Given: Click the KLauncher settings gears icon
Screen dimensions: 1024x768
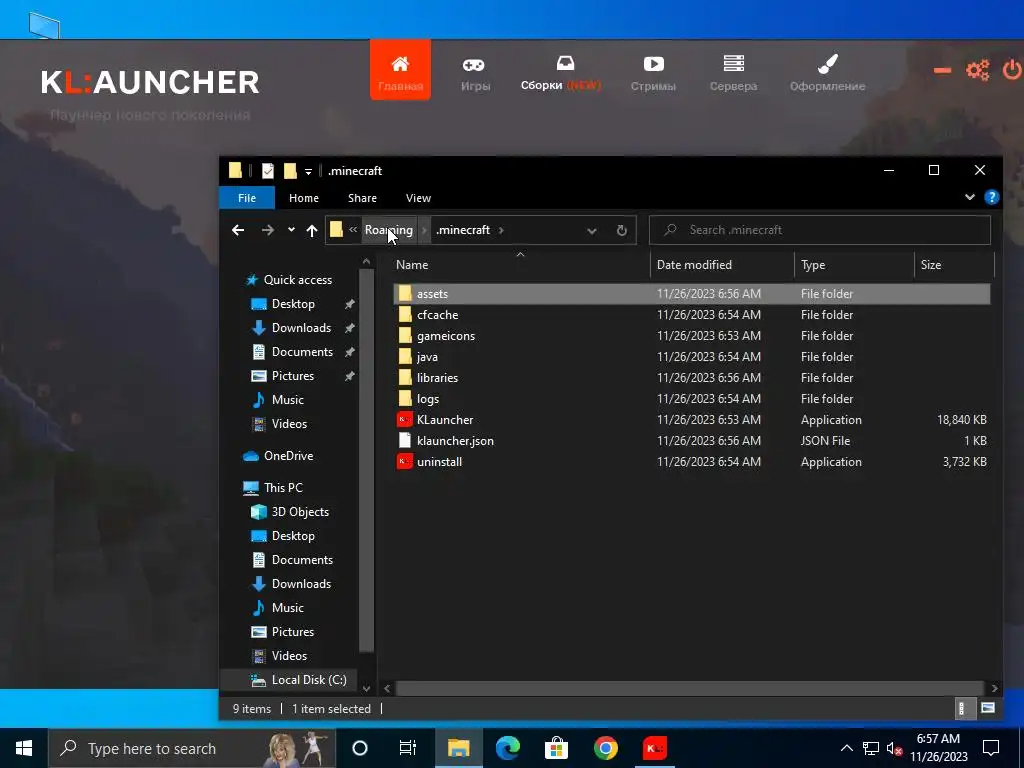Looking at the screenshot, I should (x=978, y=70).
